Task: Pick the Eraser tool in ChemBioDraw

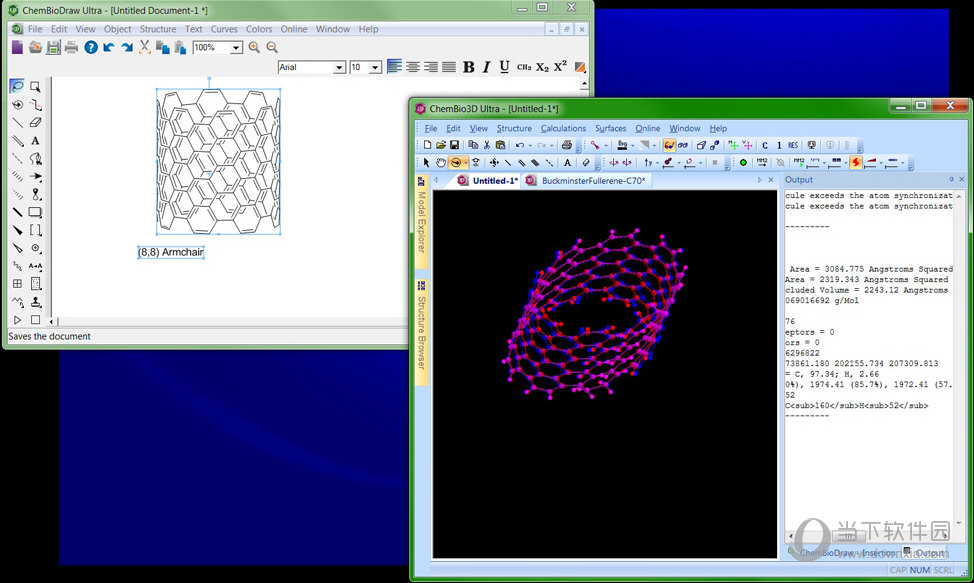Action: (x=35, y=122)
